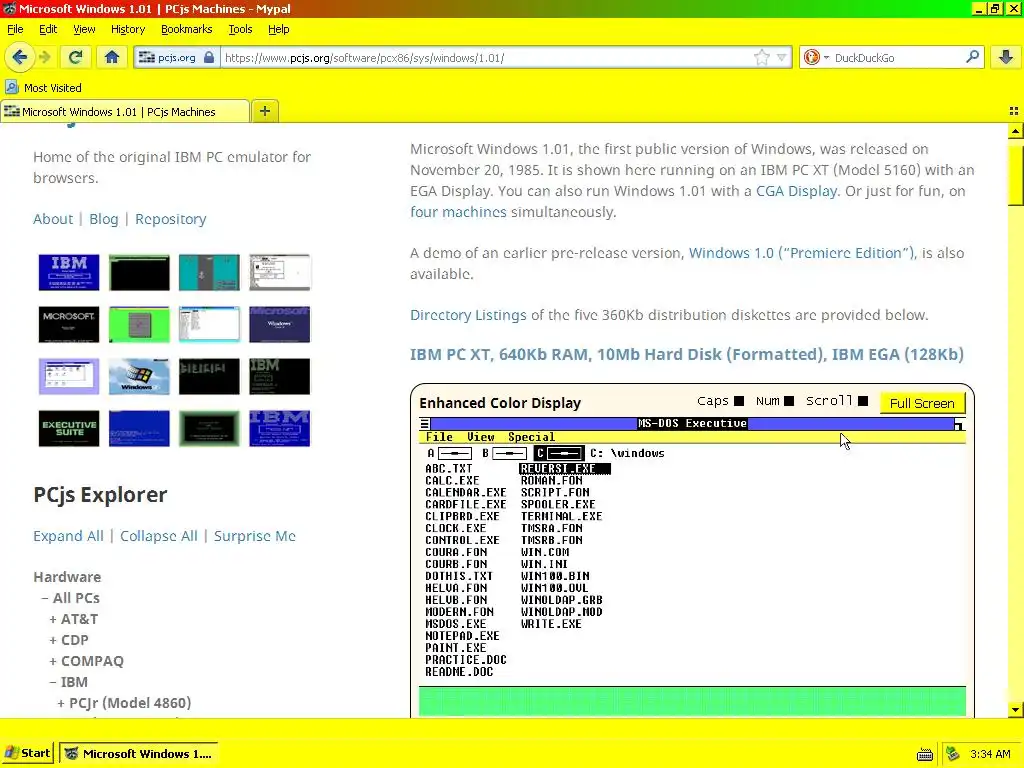The image size is (1024, 768).
Task: Open the Windows Start button
Action: click(x=27, y=753)
